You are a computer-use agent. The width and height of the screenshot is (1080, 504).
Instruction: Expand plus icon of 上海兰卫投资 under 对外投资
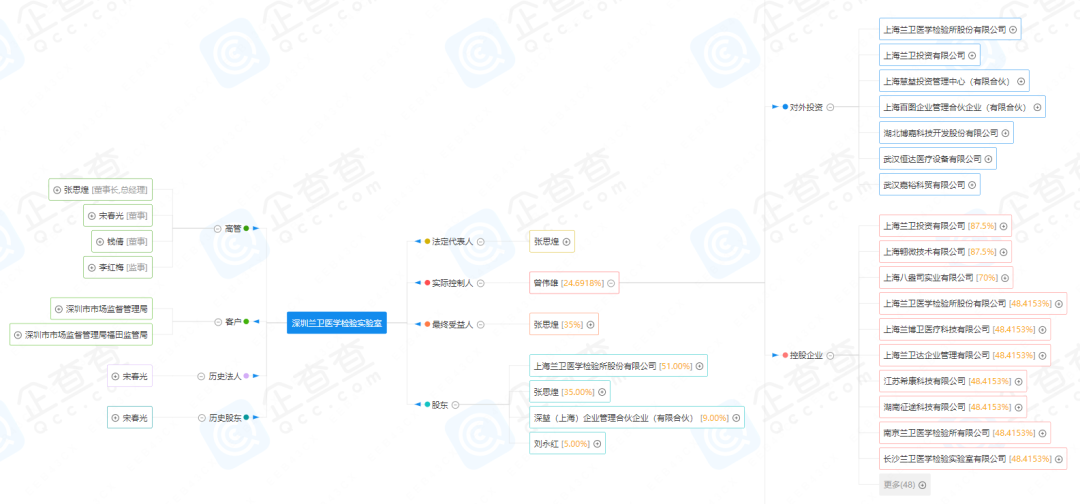(973, 55)
